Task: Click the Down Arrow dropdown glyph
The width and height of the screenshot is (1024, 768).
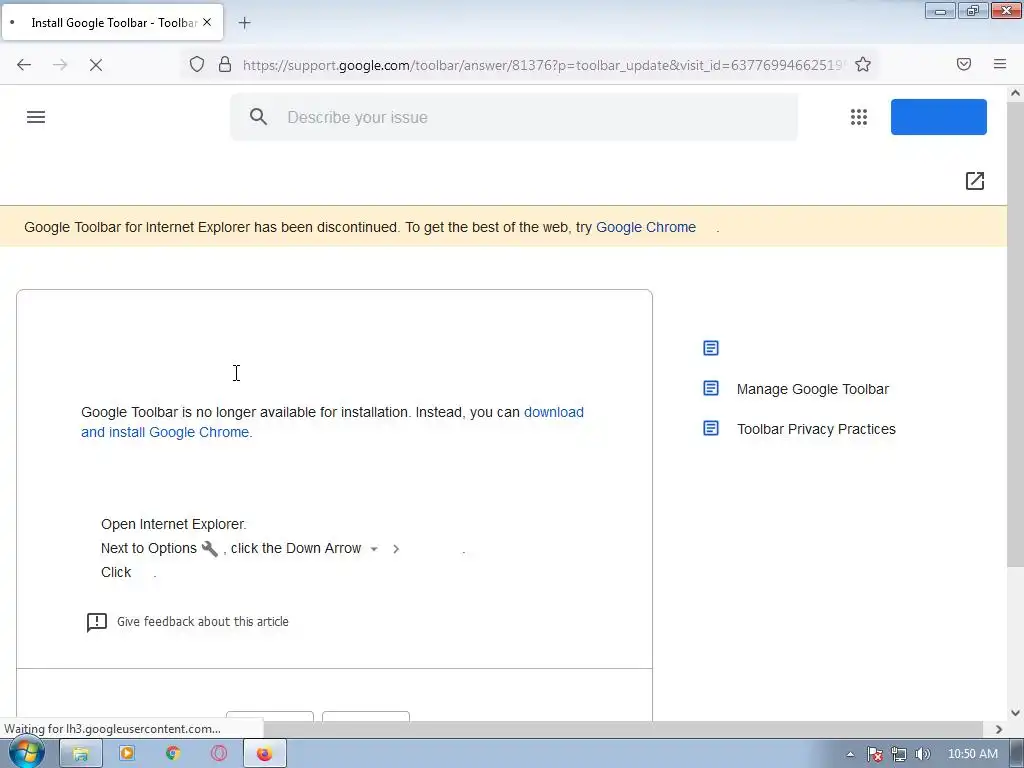Action: coord(374,549)
